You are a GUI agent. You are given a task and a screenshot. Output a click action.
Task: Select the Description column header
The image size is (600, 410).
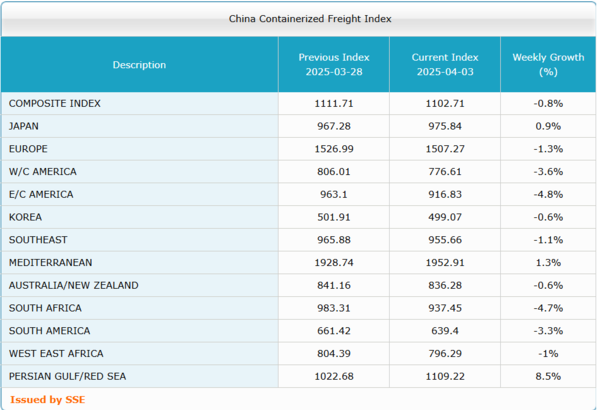(139, 65)
